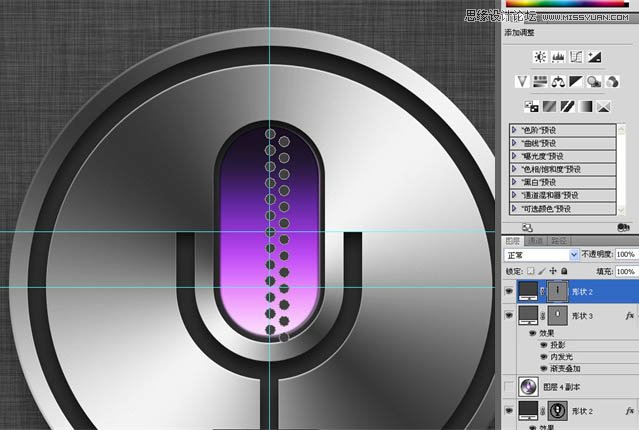Image resolution: width=639 pixels, height=430 pixels.
Task: Hide the 形状 3 layer
Action: [x=509, y=315]
